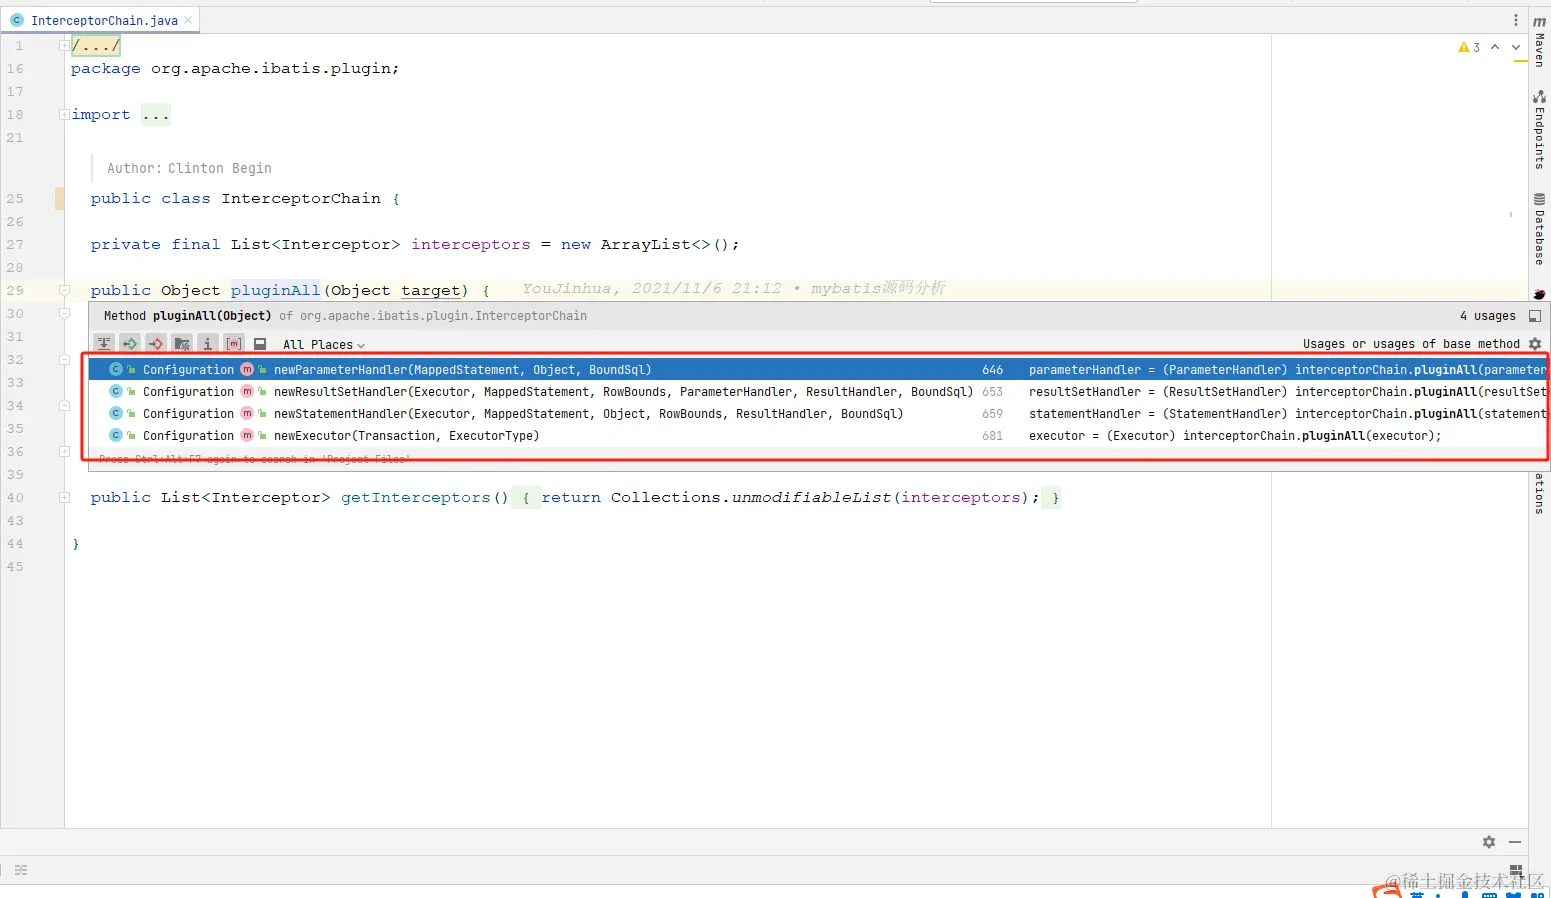Viewport: 1551px width, 898px height.
Task: Click the pluginAll method name in code
Action: pos(275,291)
